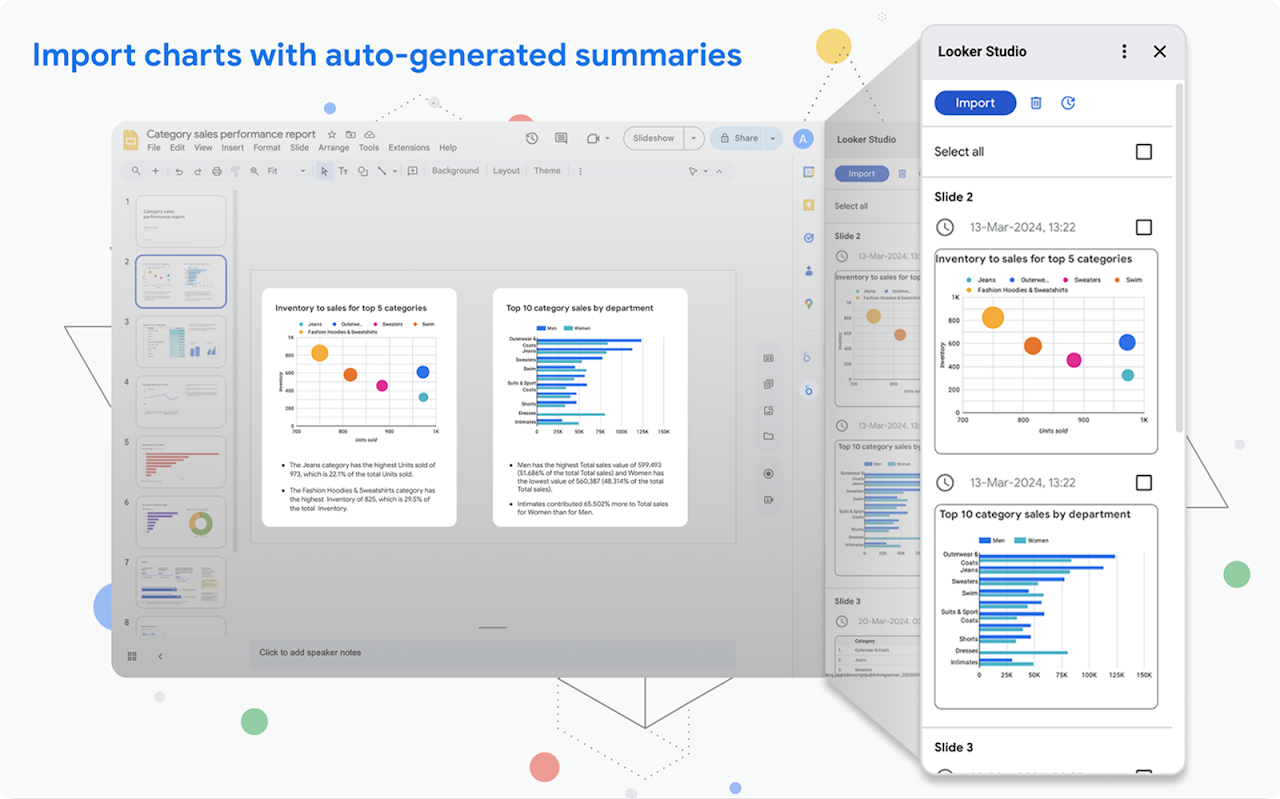This screenshot has width=1280, height=799.
Task: Open the Insert menu in Slides
Action: [x=233, y=148]
